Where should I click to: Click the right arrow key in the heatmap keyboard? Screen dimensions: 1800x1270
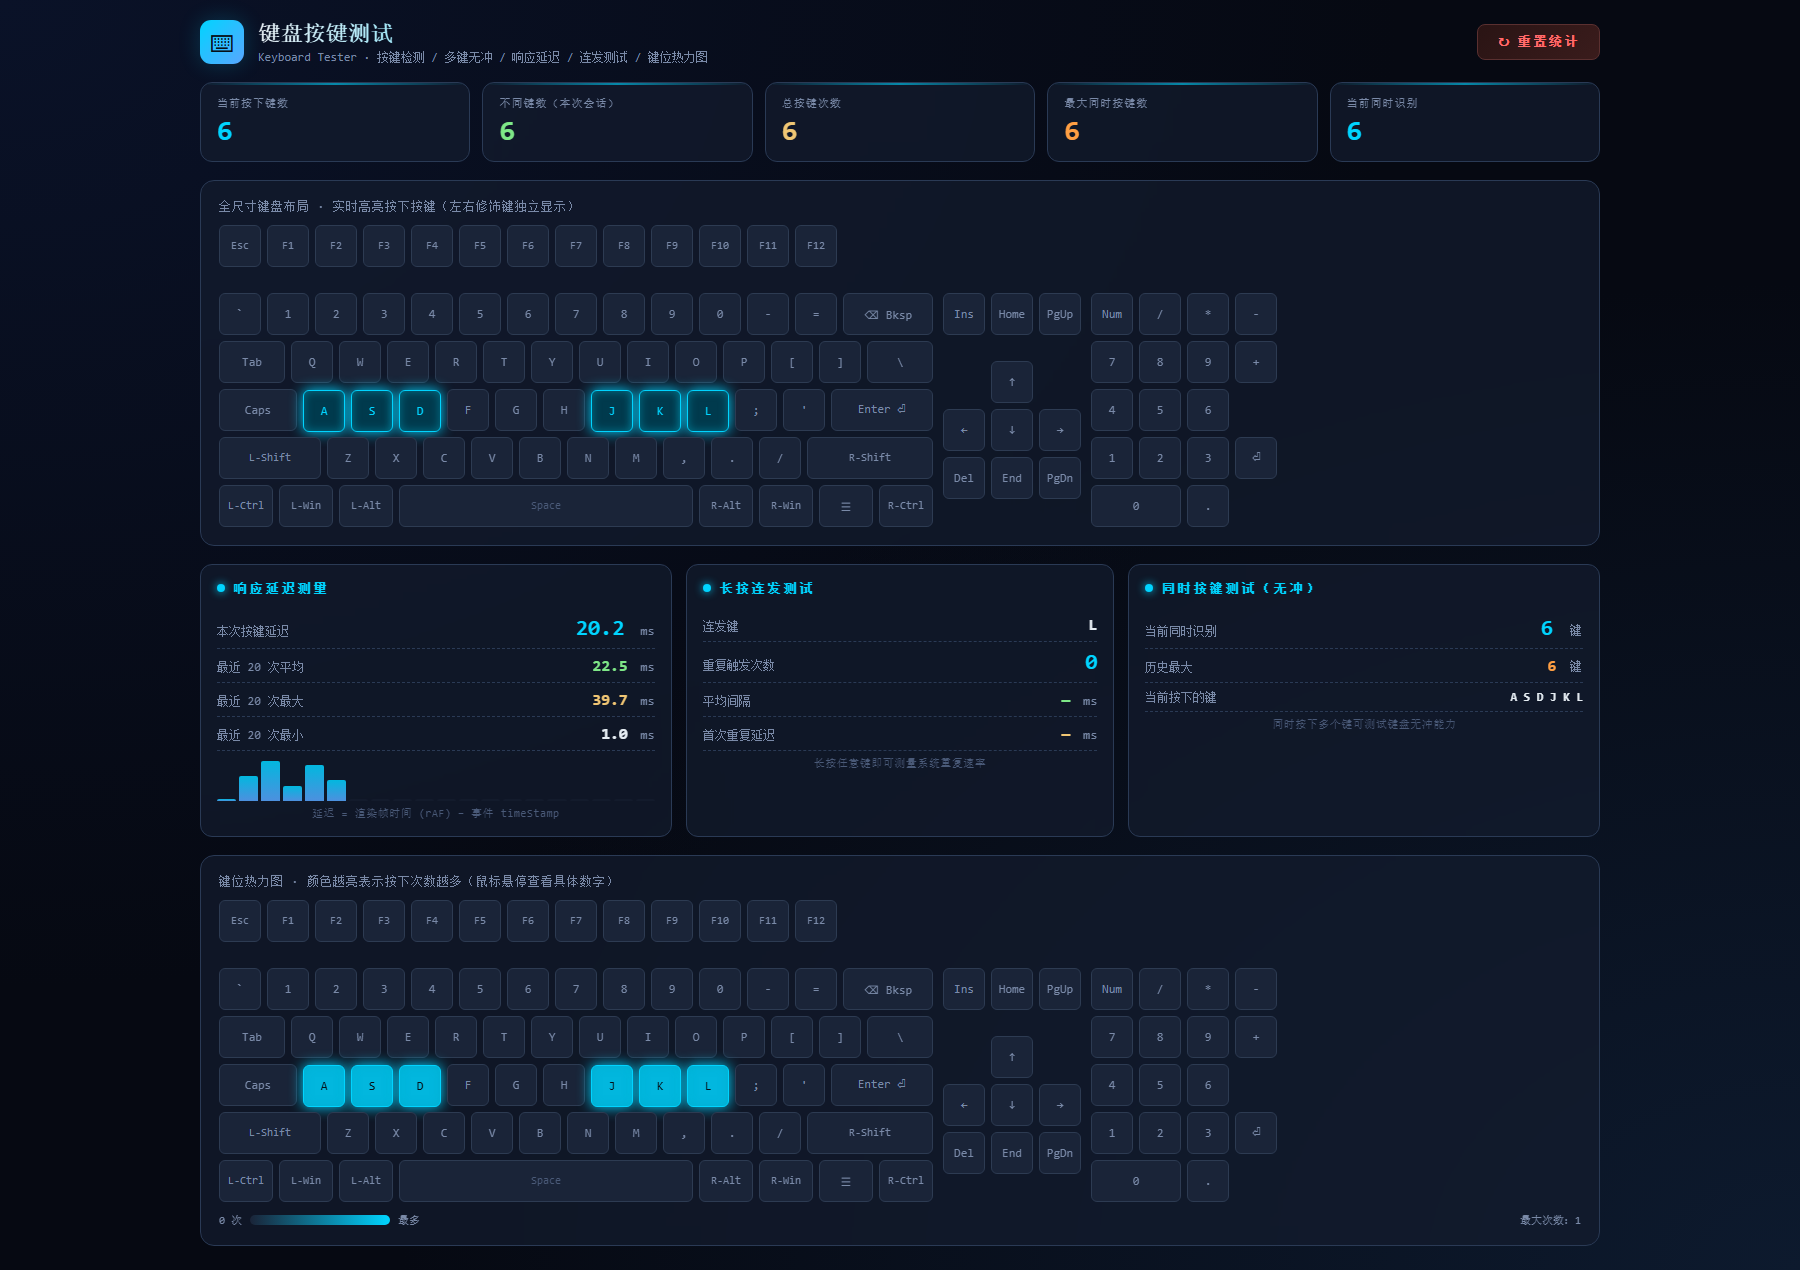[x=1060, y=1105]
